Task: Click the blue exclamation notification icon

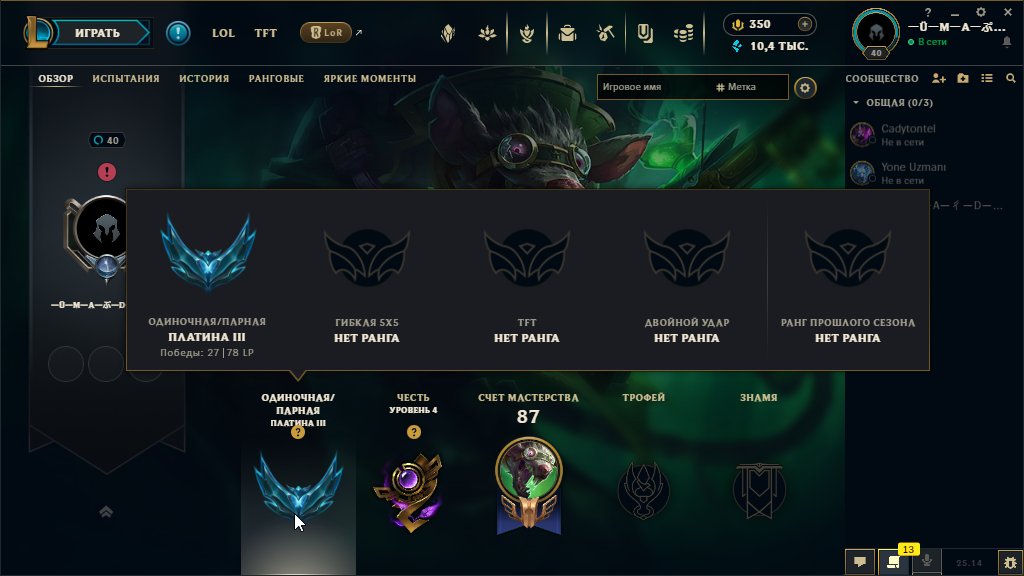Action: (178, 33)
